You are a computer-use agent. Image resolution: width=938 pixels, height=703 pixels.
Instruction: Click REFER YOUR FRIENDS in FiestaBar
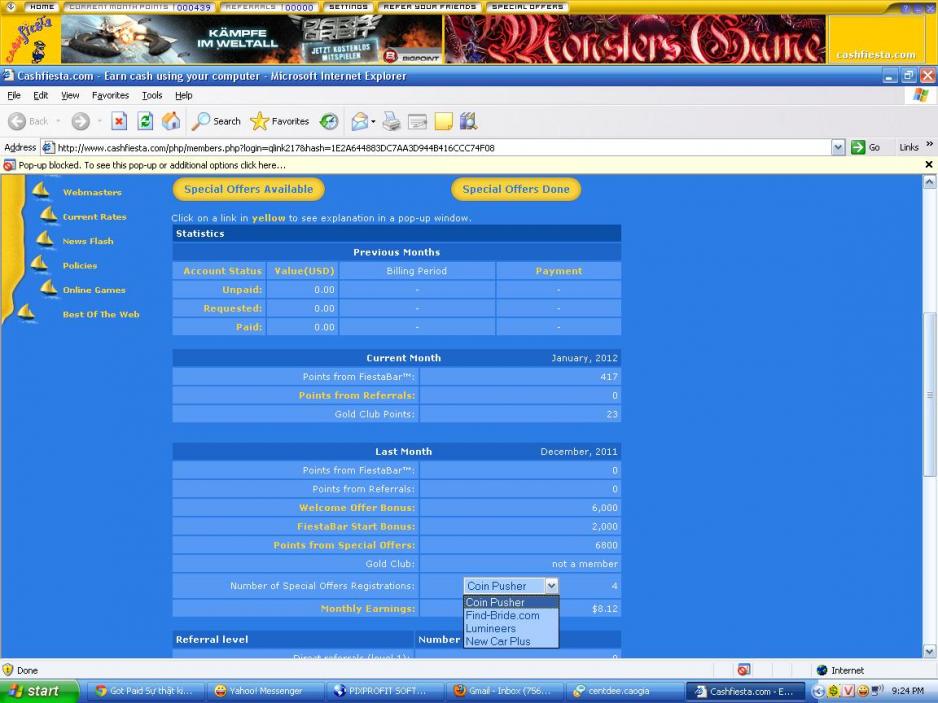pos(429,7)
